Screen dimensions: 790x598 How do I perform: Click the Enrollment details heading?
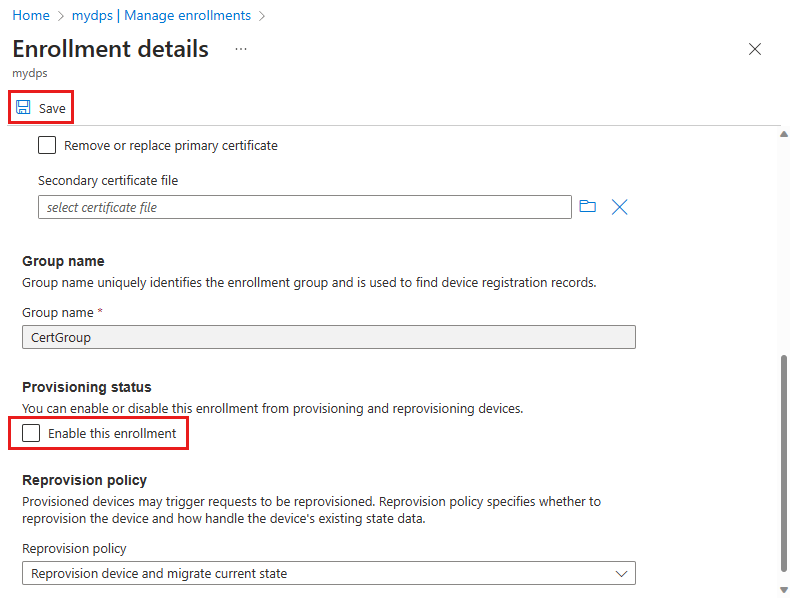(110, 49)
